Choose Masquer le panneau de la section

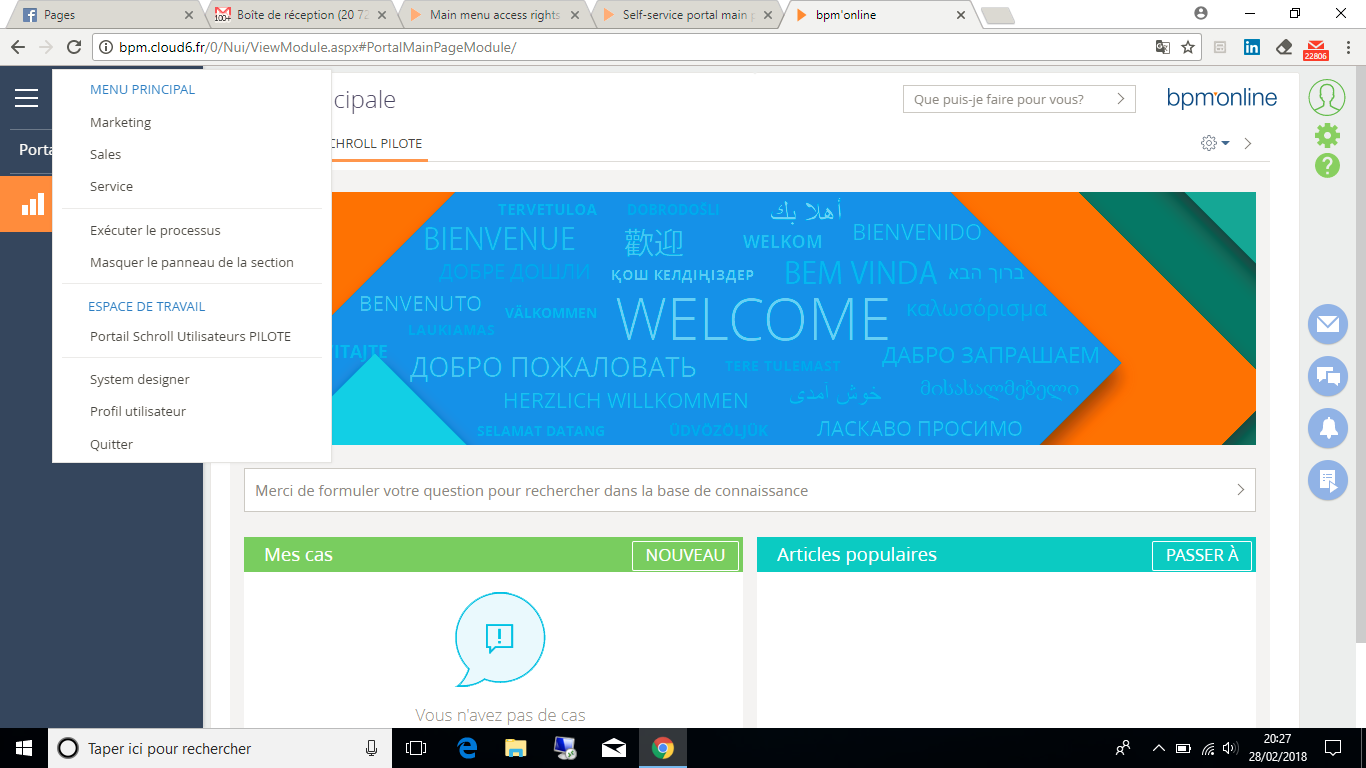(x=192, y=262)
